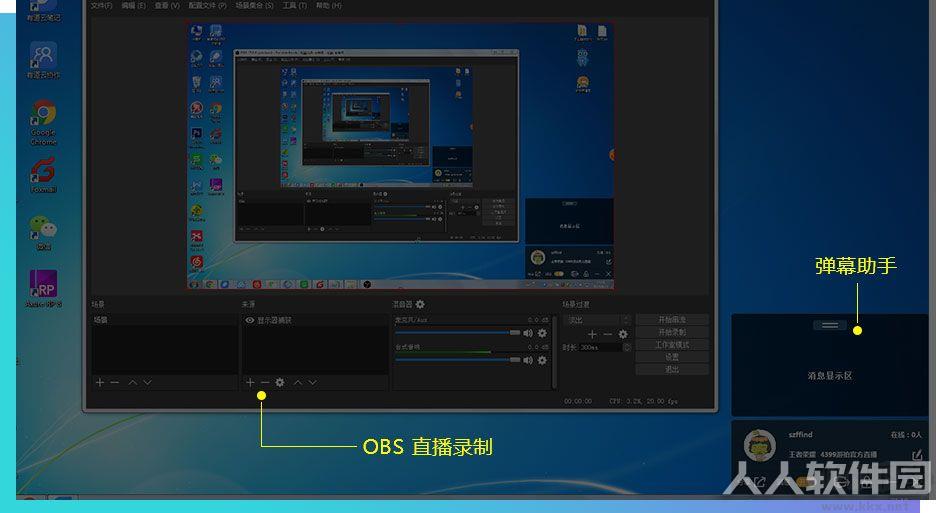This screenshot has width=936, height=513.
Task: Click the OBS preview canvas thumbnail
Action: coord(400,156)
